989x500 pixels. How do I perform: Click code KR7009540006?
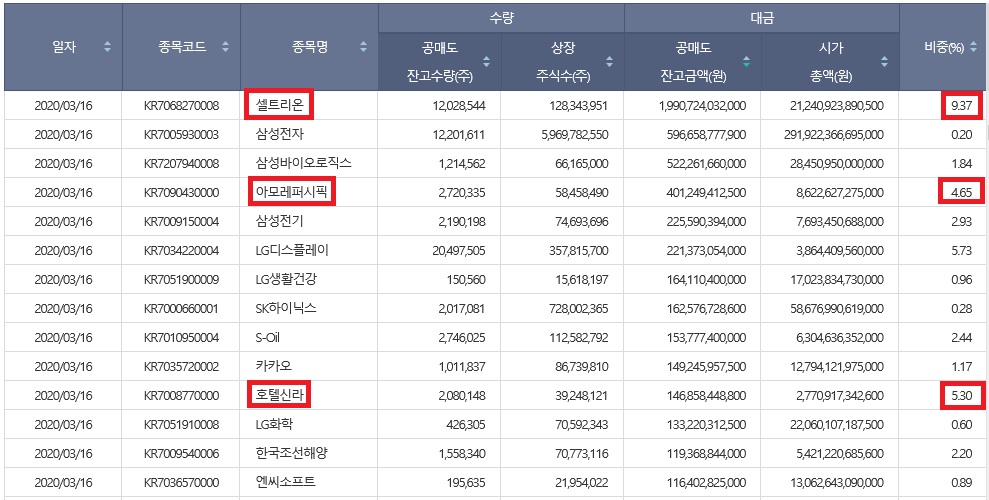point(182,453)
